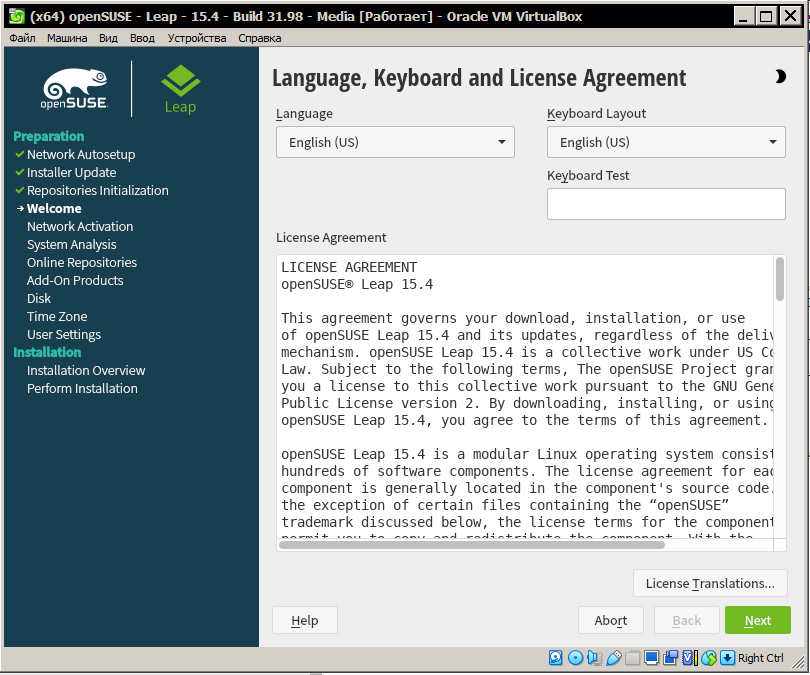Click the Time Zone step

pyautogui.click(x=57, y=317)
